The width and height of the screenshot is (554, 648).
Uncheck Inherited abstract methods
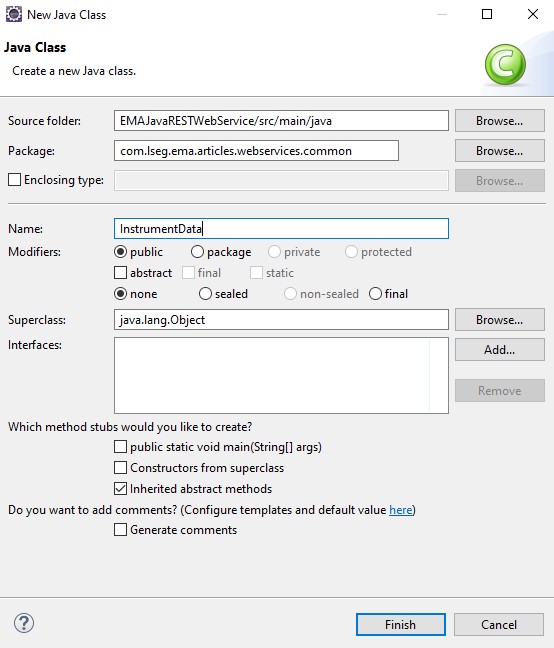coord(120,489)
